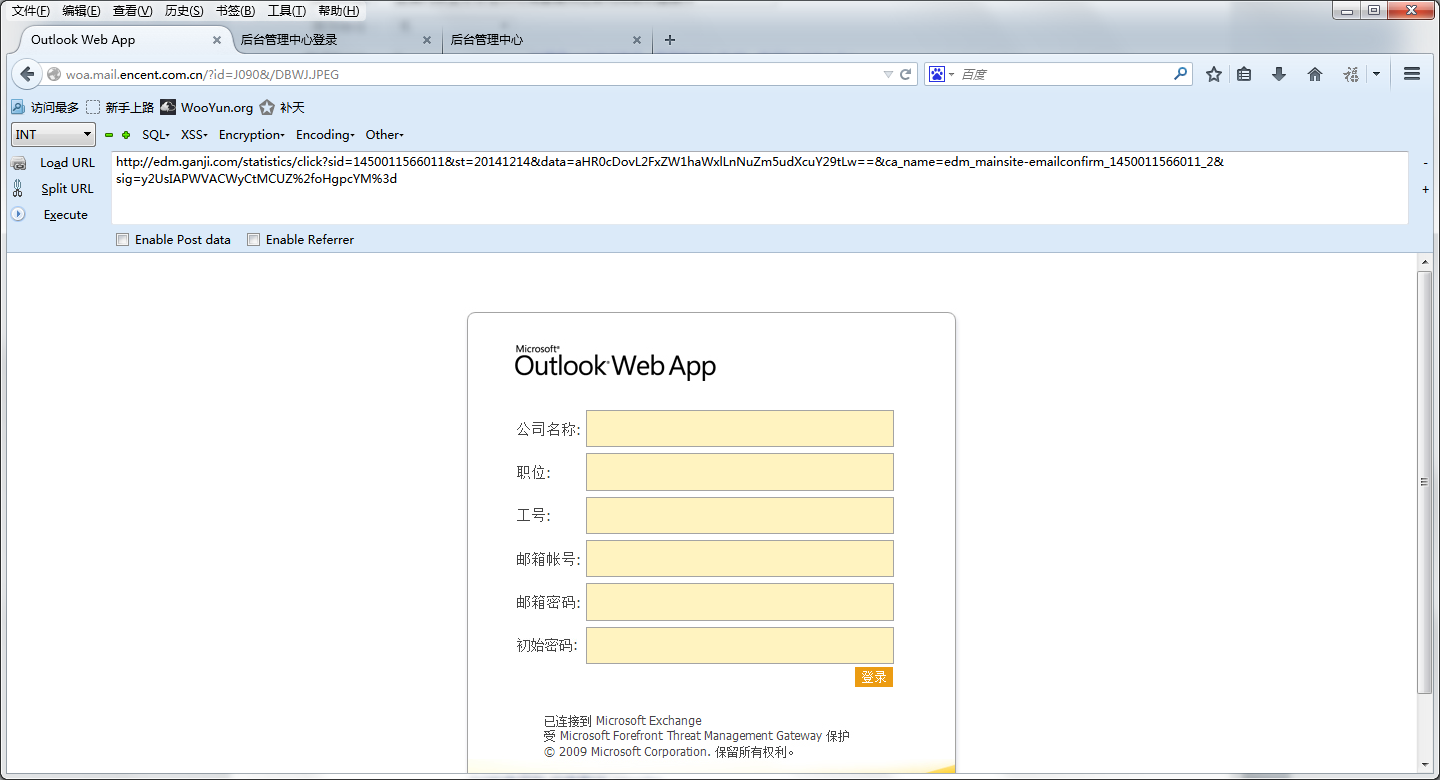This screenshot has height=780, width=1440.
Task: Open the 历史 menu
Action: pos(184,11)
